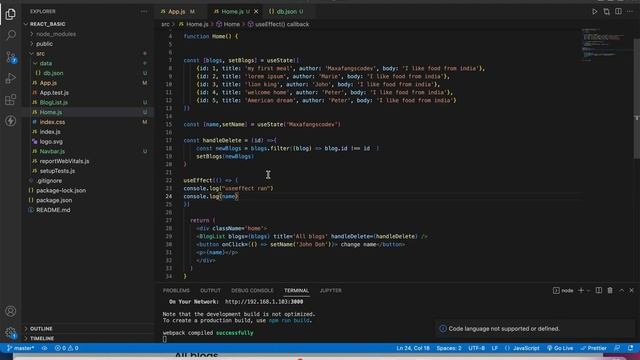This screenshot has width=640, height=360.
Task: Click Ln 24, Col 18 cursor position
Action: click(x=413, y=348)
